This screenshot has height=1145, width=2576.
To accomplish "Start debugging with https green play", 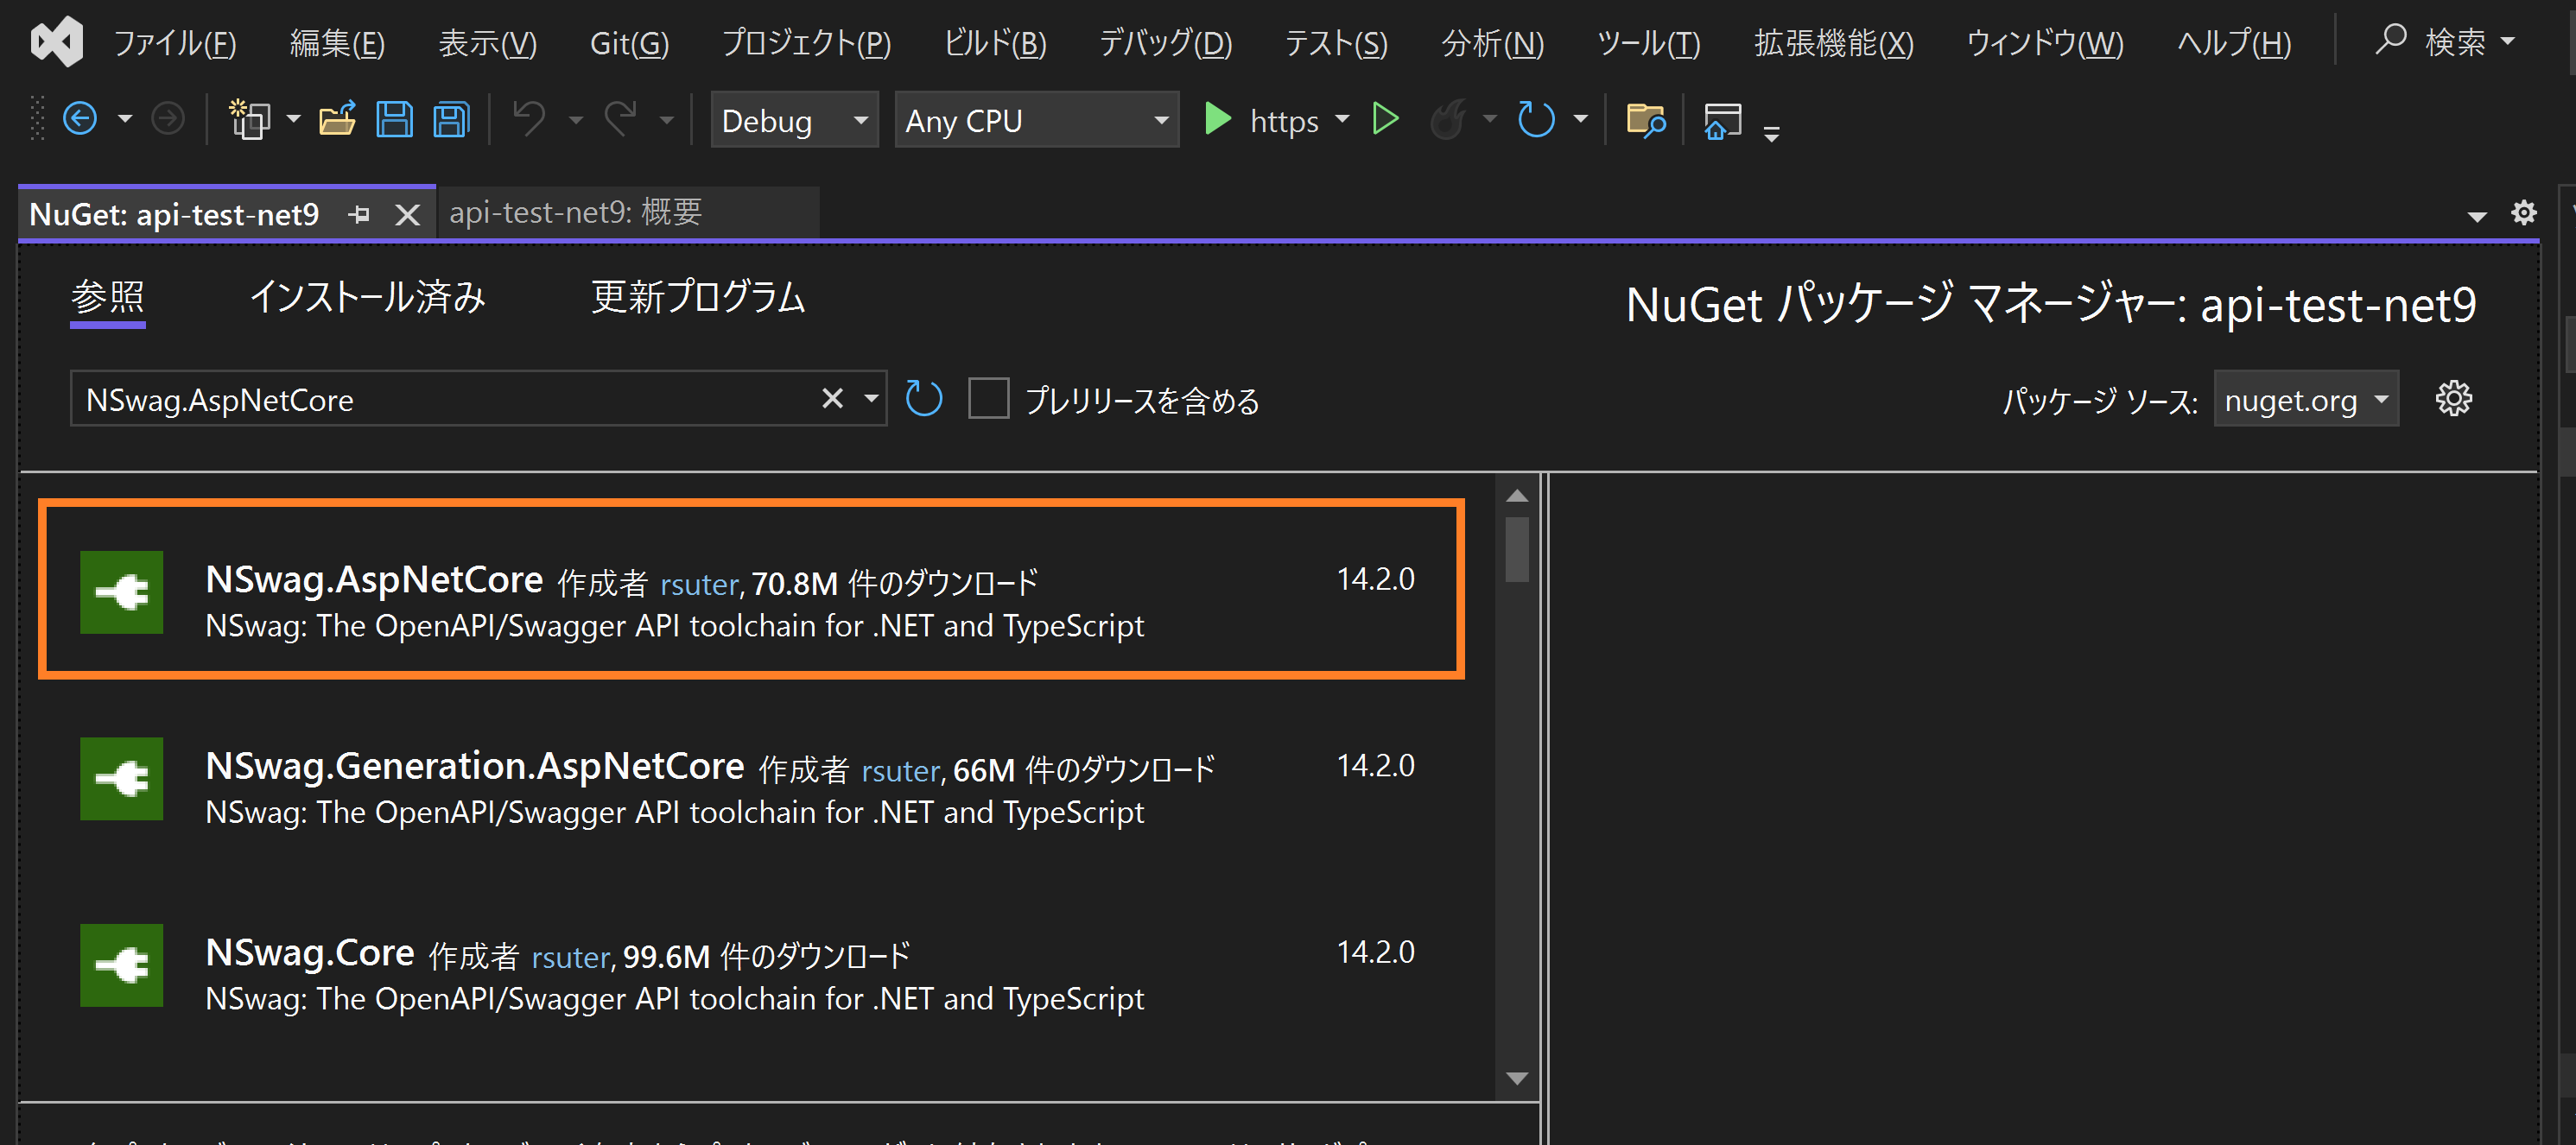I will pyautogui.click(x=1217, y=119).
